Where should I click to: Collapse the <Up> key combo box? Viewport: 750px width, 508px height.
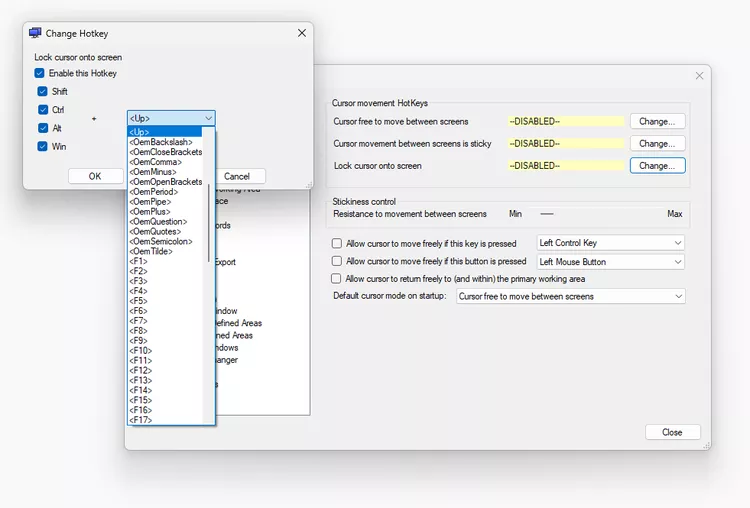click(x=209, y=118)
